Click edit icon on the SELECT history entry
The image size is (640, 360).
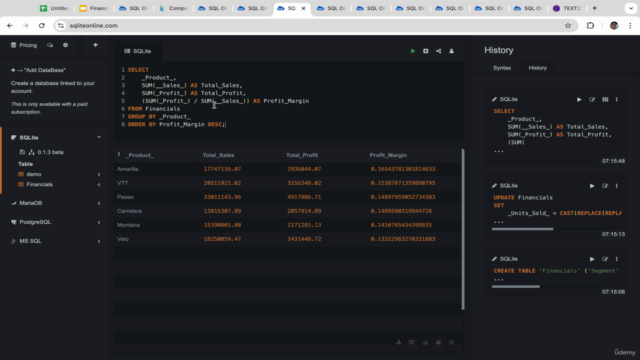pyautogui.click(x=592, y=99)
